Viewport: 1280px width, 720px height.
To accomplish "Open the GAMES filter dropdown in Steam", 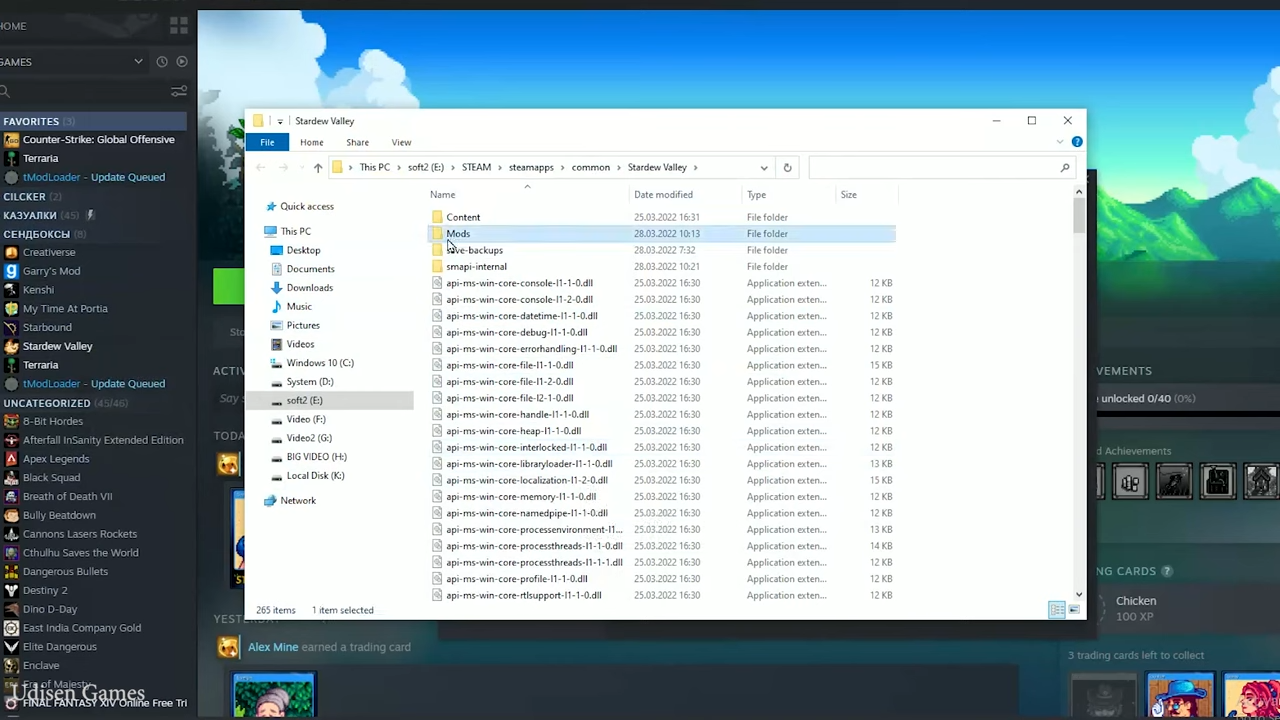I will pos(138,62).
